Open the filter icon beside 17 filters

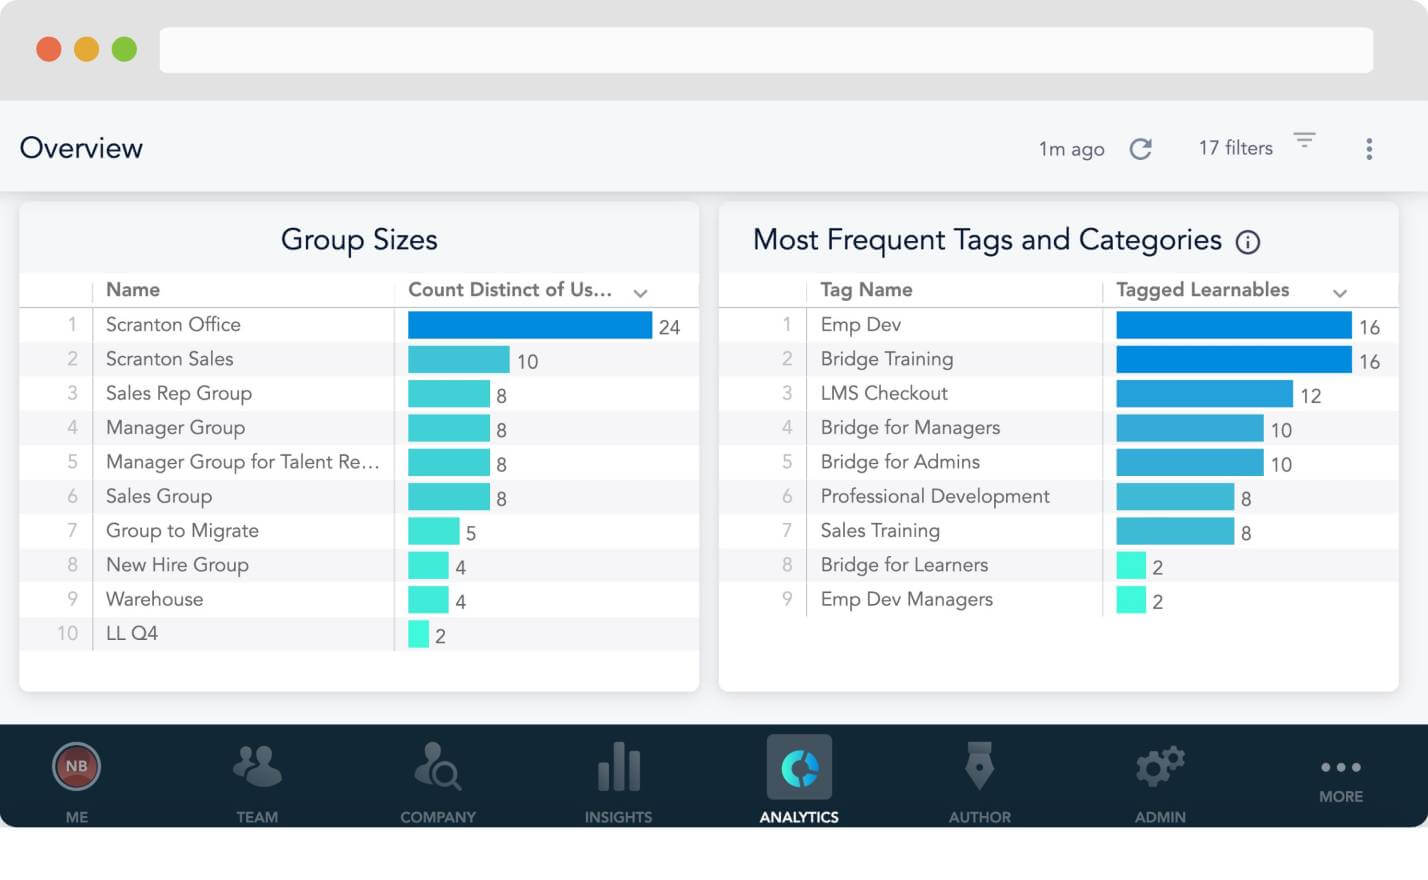click(x=1304, y=140)
